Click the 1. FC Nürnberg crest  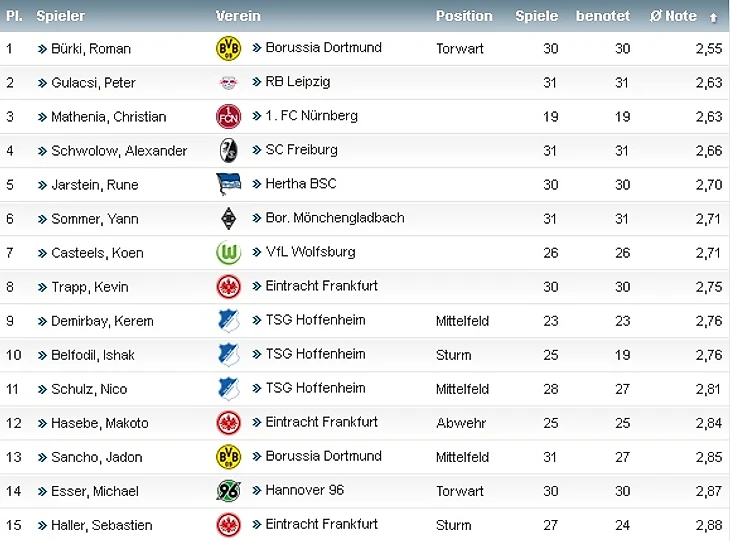pos(228,116)
